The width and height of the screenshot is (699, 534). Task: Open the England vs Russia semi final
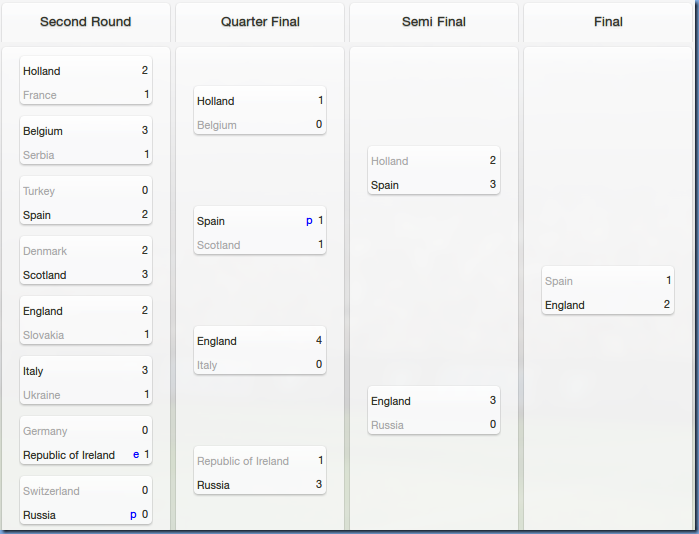coord(434,413)
